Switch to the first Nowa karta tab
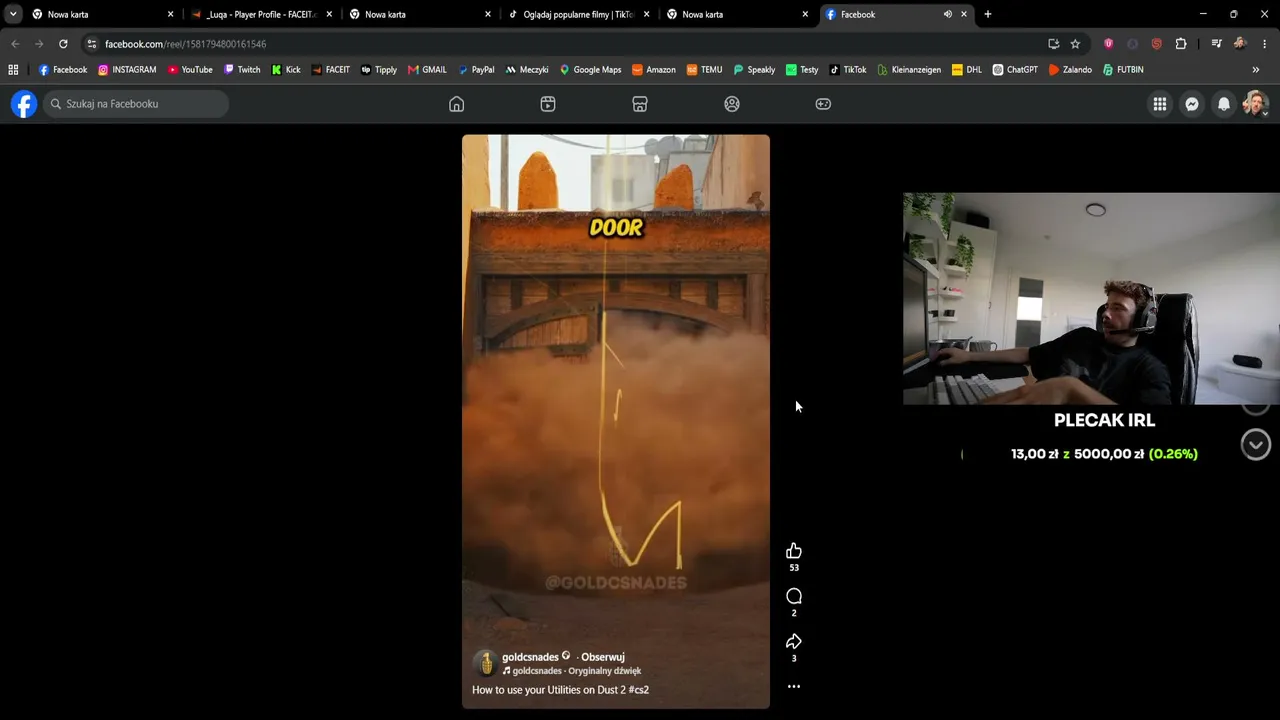Screen dimensions: 1280x720 (x=103, y=14)
